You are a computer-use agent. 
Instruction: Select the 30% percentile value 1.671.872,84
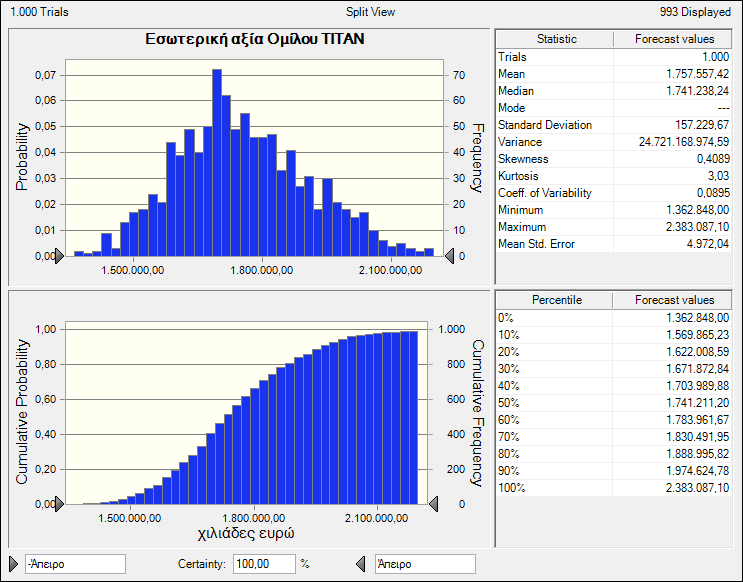pos(697,369)
